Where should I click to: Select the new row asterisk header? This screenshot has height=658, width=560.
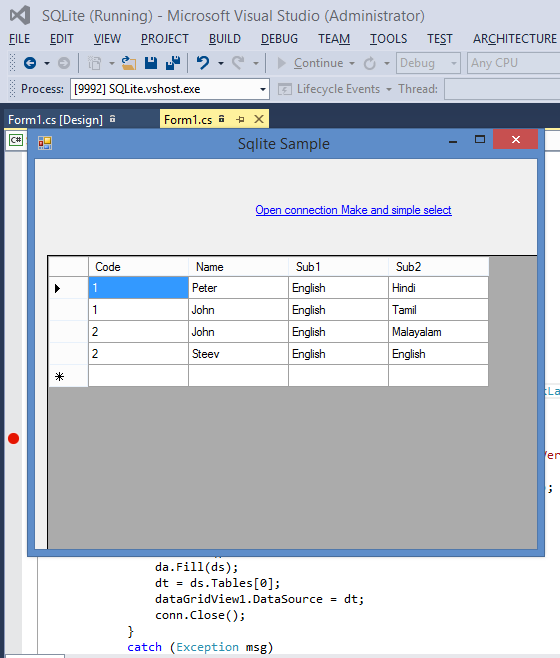[x=68, y=376]
